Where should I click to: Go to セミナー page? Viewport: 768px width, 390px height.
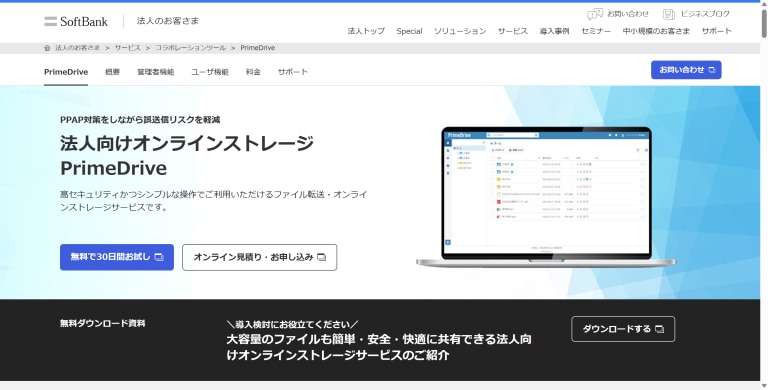[596, 31]
